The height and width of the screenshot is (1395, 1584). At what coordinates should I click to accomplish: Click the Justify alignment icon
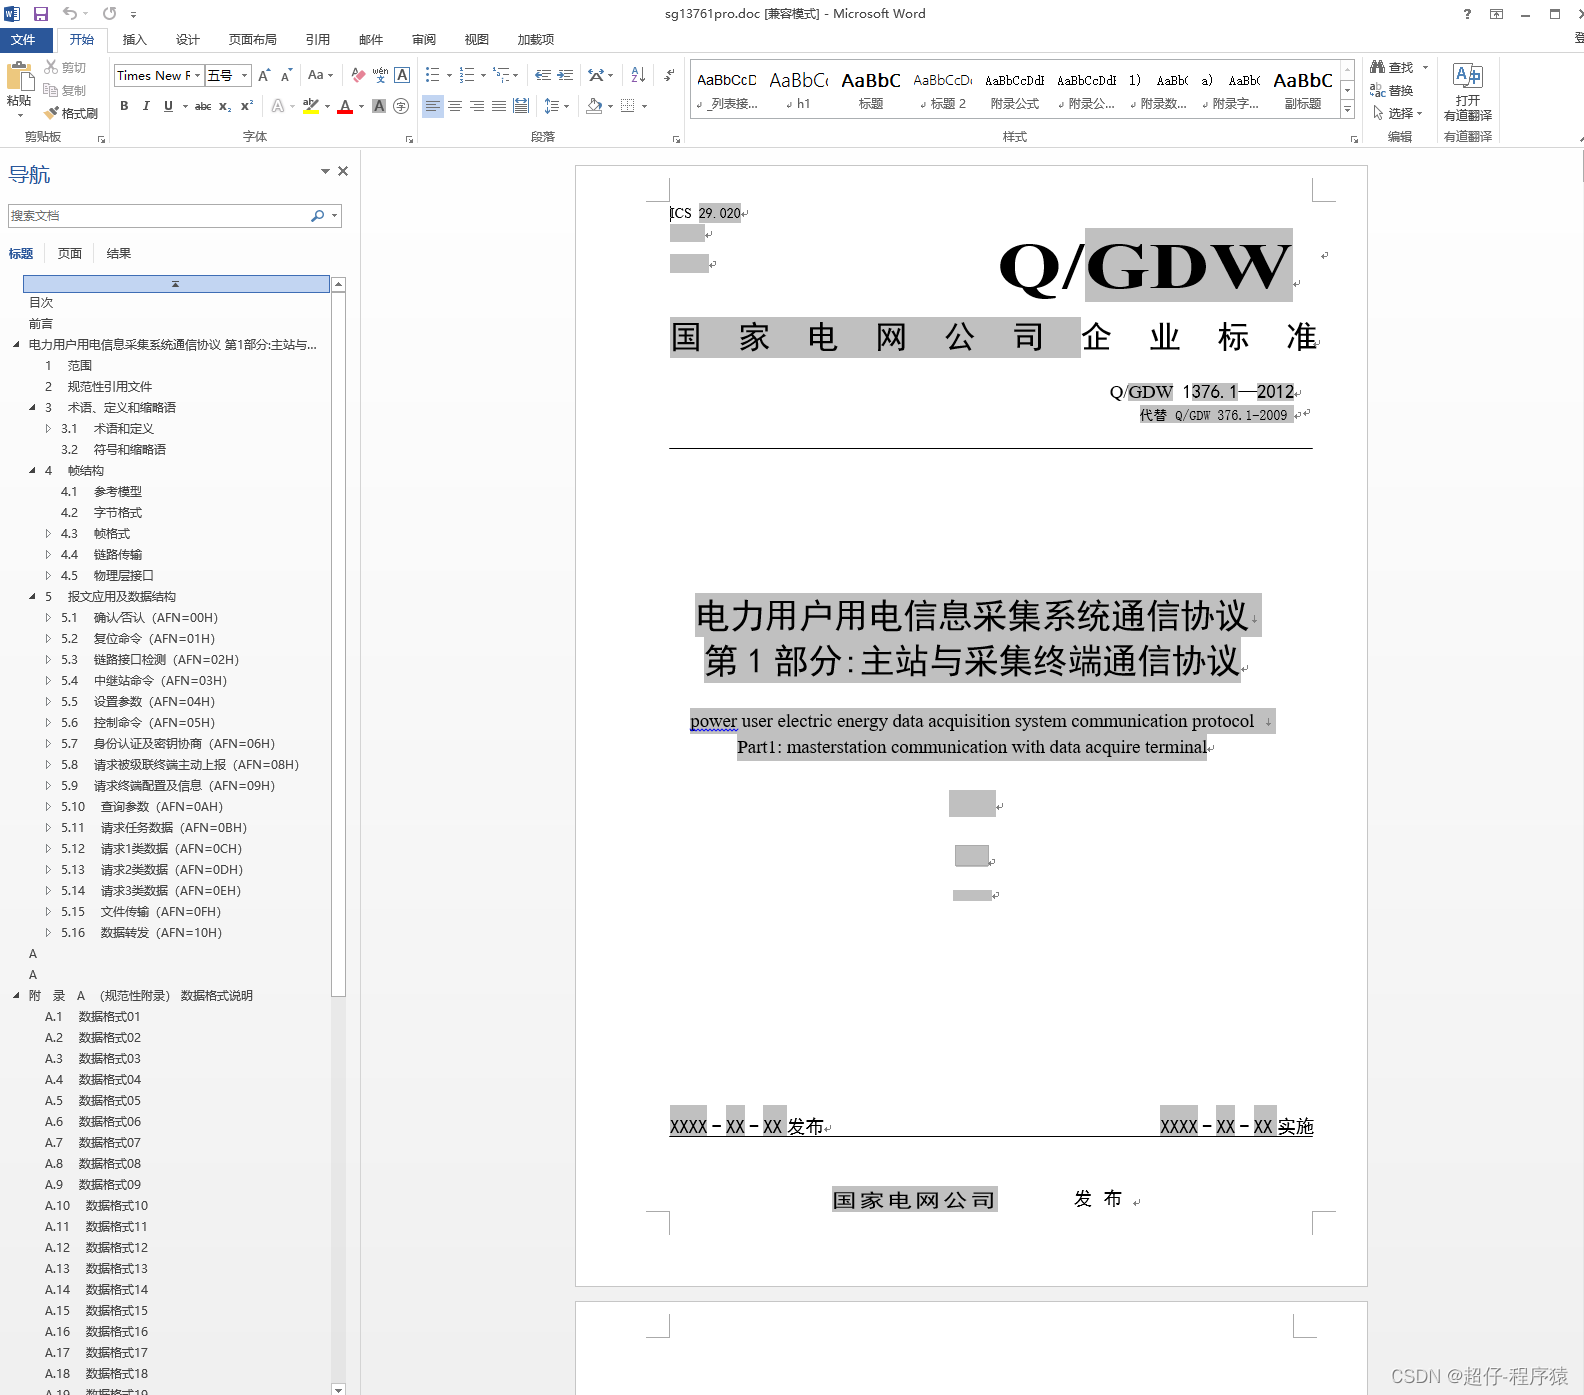click(x=499, y=106)
